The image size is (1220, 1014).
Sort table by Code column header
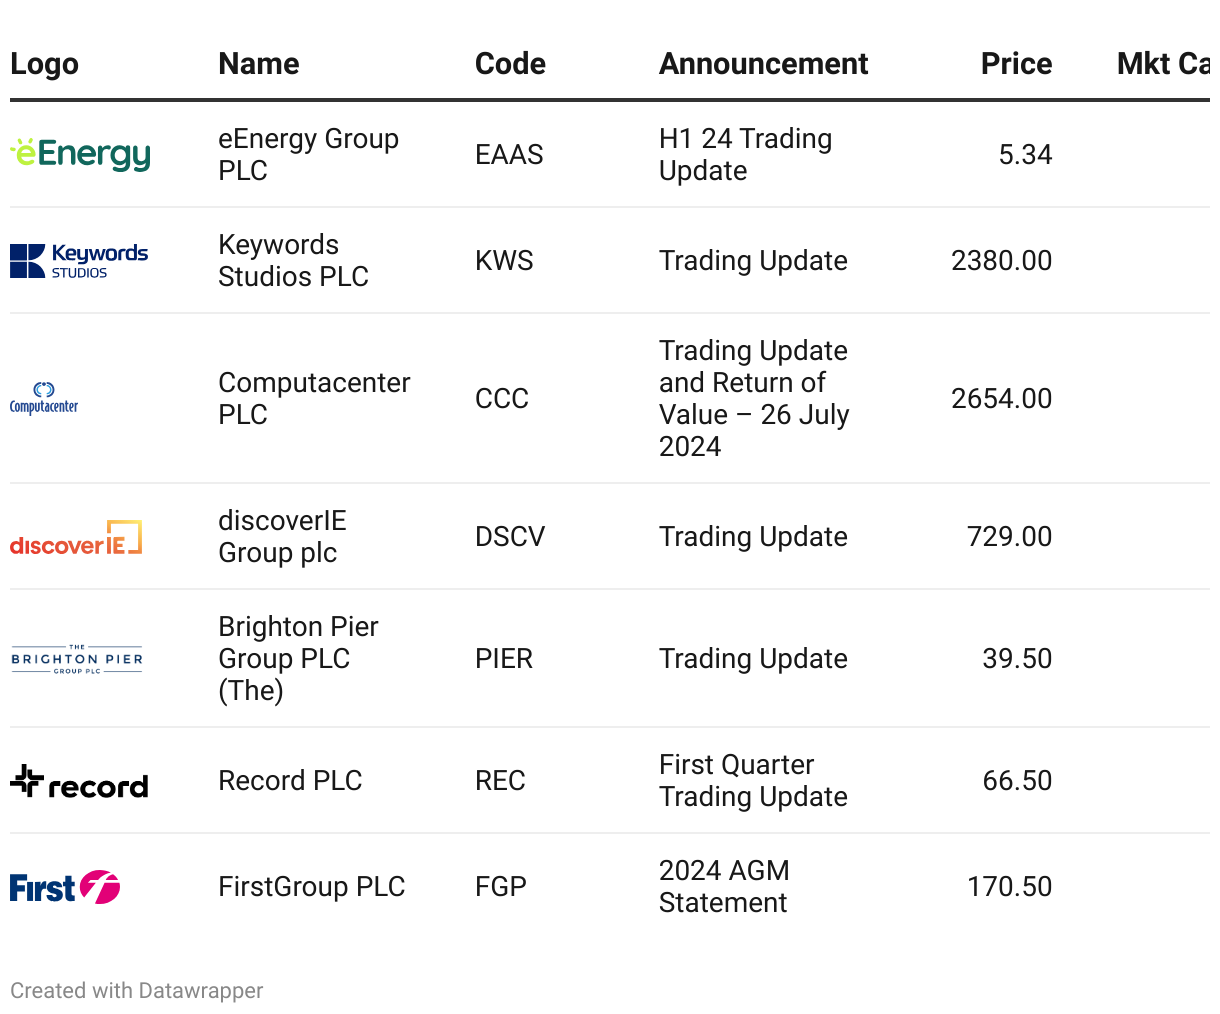pyautogui.click(x=510, y=64)
